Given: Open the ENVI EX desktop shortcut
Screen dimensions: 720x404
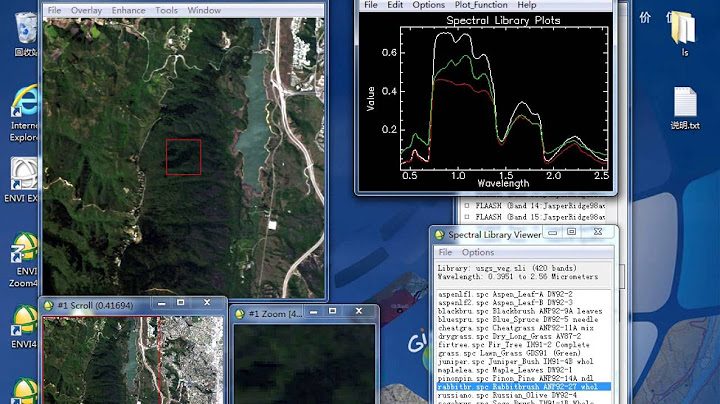Looking at the screenshot, I should [24, 174].
